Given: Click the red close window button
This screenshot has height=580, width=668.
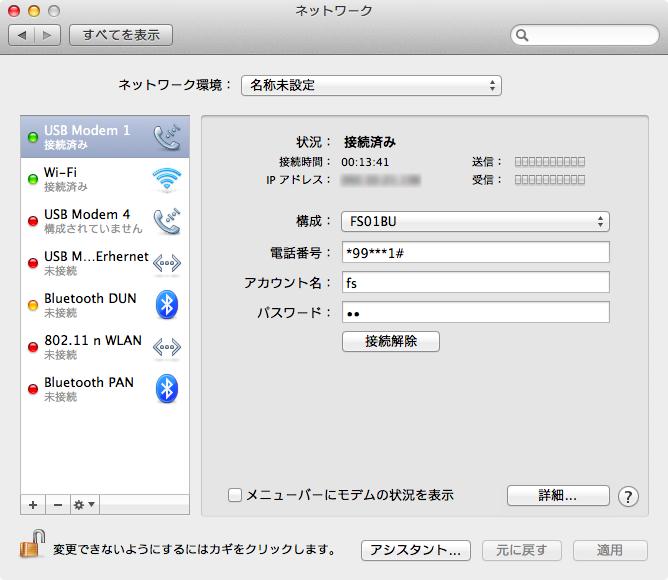Looking at the screenshot, I should [x=14, y=11].
